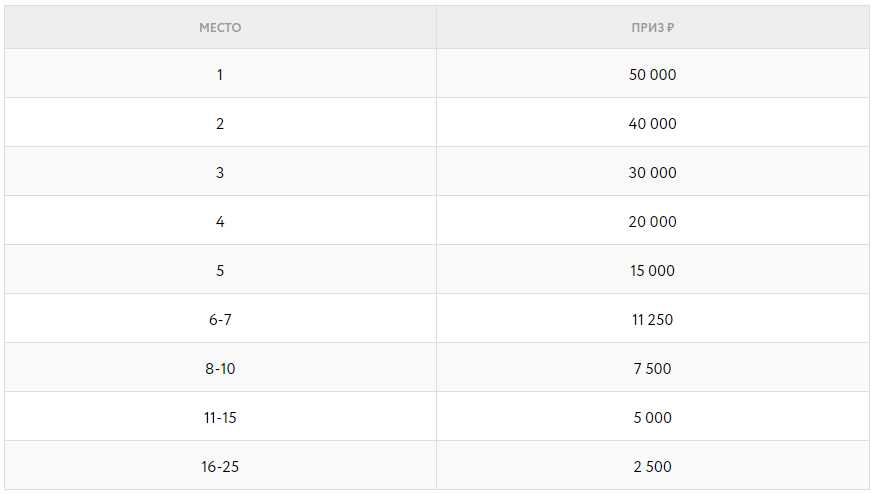Click the 11 250 prize cell
This screenshot has height=494, width=874.
[x=653, y=320]
